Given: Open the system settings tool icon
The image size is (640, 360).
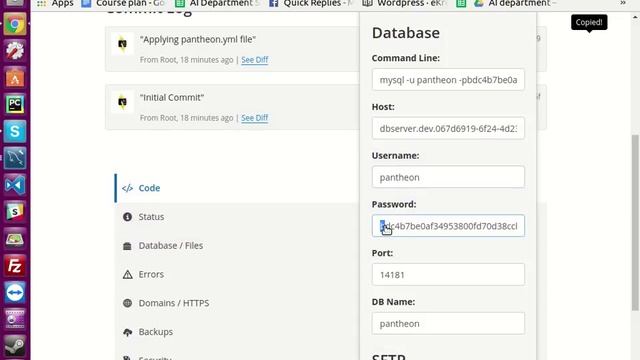Looking at the screenshot, I should tap(15, 51).
